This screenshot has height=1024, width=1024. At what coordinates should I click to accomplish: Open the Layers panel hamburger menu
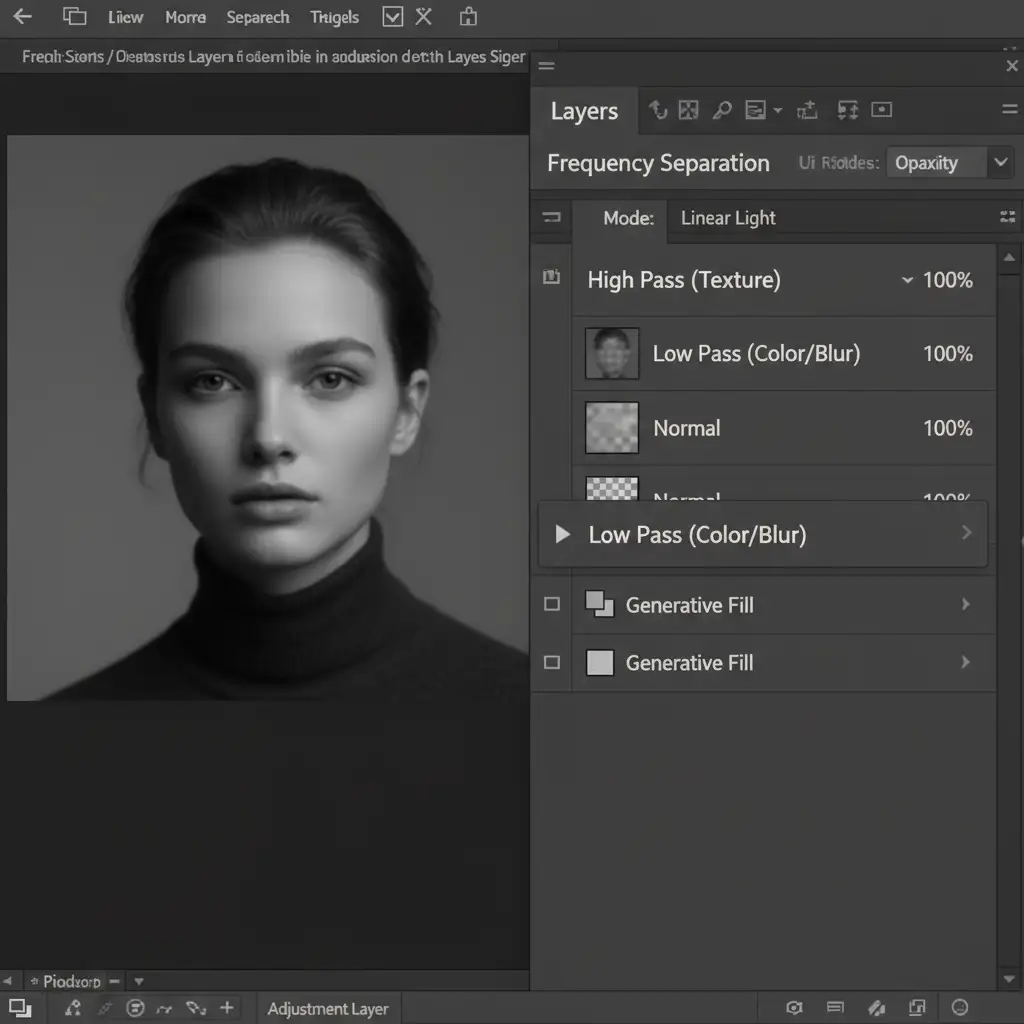[x=1009, y=111]
